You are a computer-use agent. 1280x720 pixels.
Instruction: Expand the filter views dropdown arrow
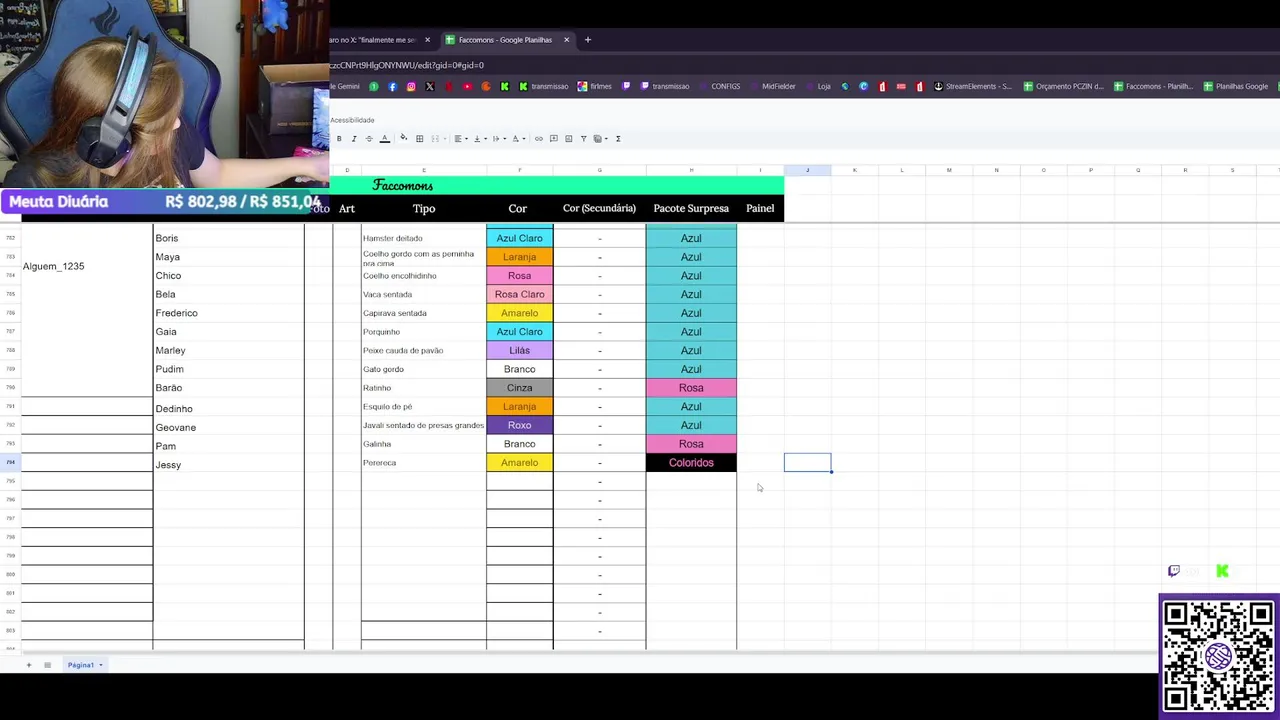coord(607,139)
